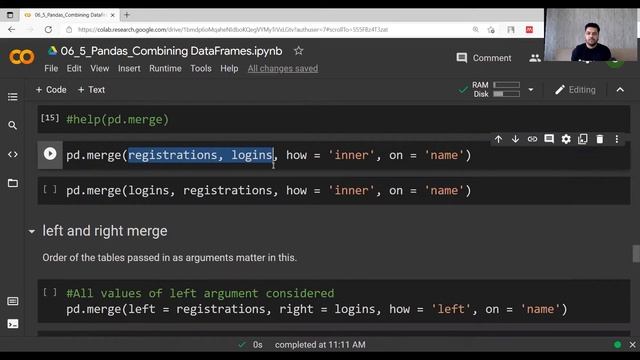Open more cell actions menu

(617, 139)
